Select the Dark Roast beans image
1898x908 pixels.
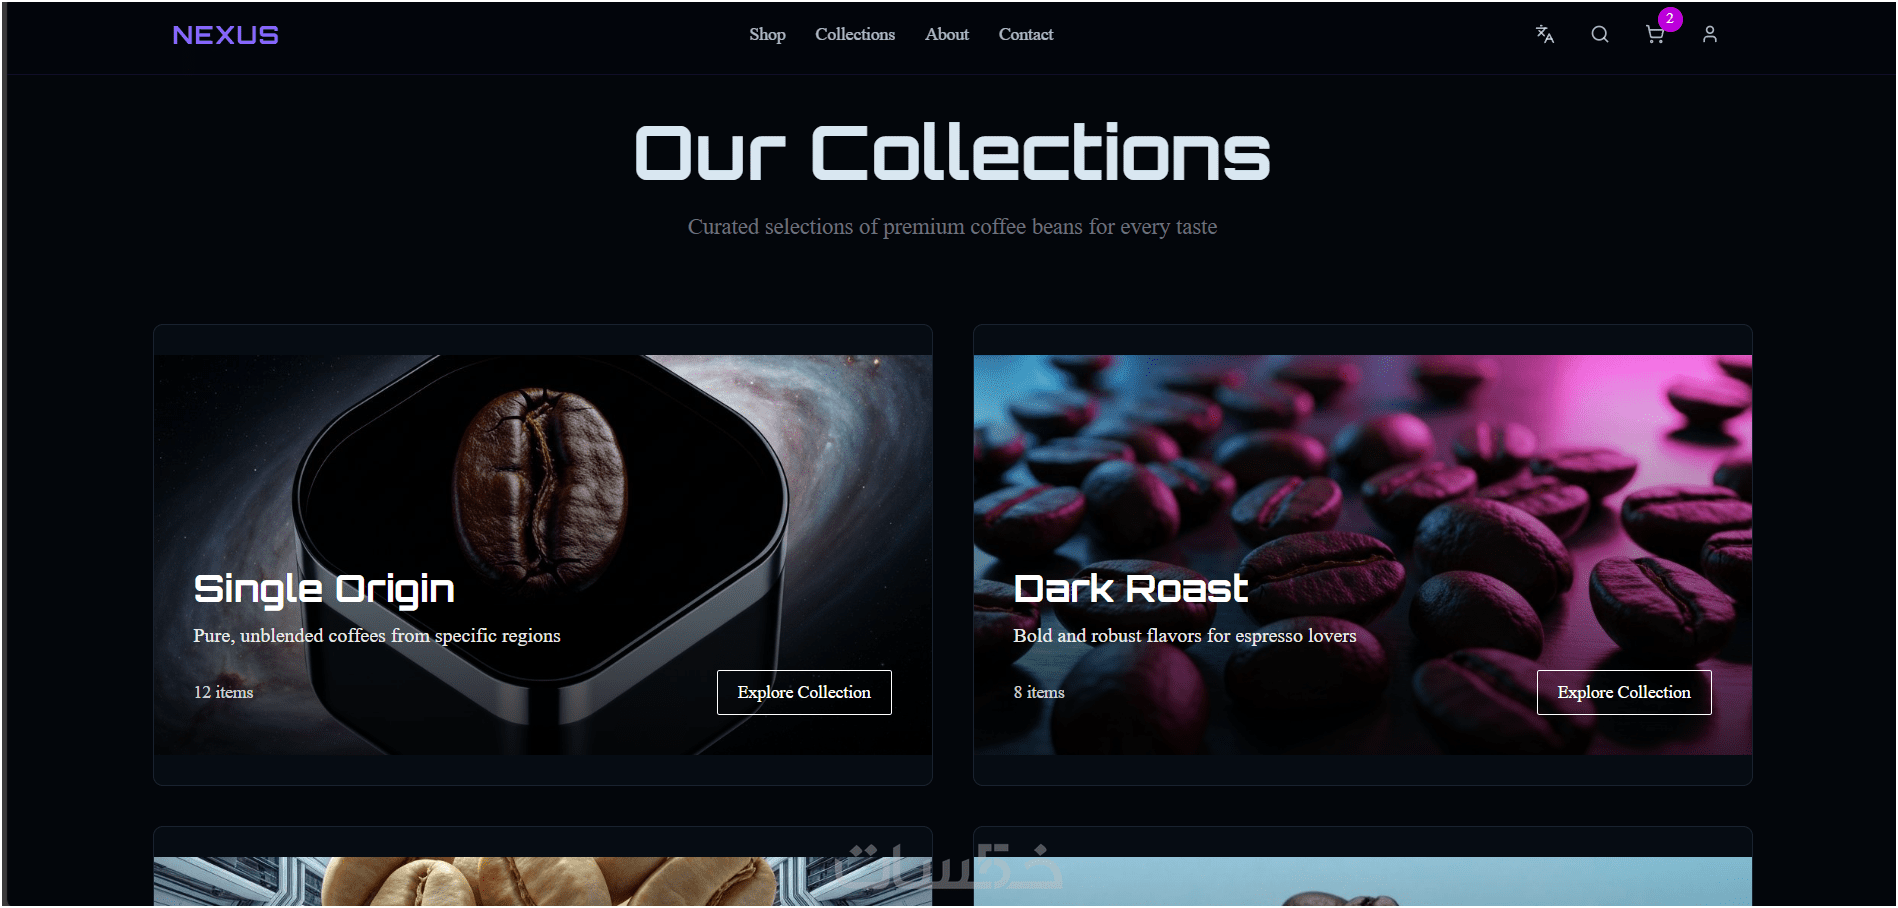pos(1363,555)
